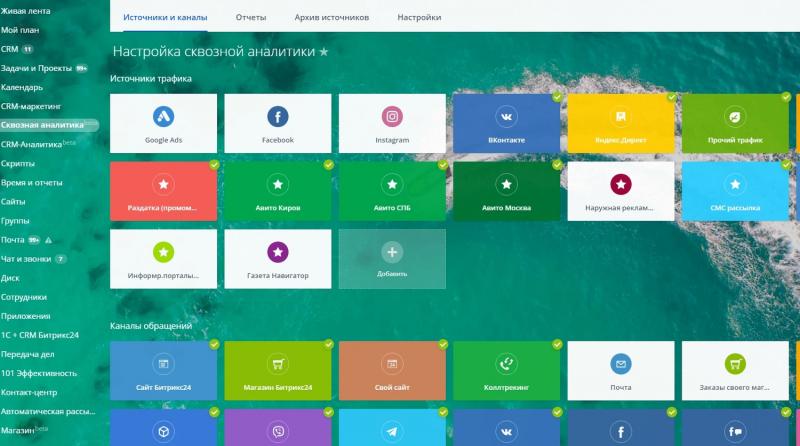Star the Настройка сквозной аналитики page
Image resolution: width=800 pixels, height=446 pixels.
[x=323, y=52]
